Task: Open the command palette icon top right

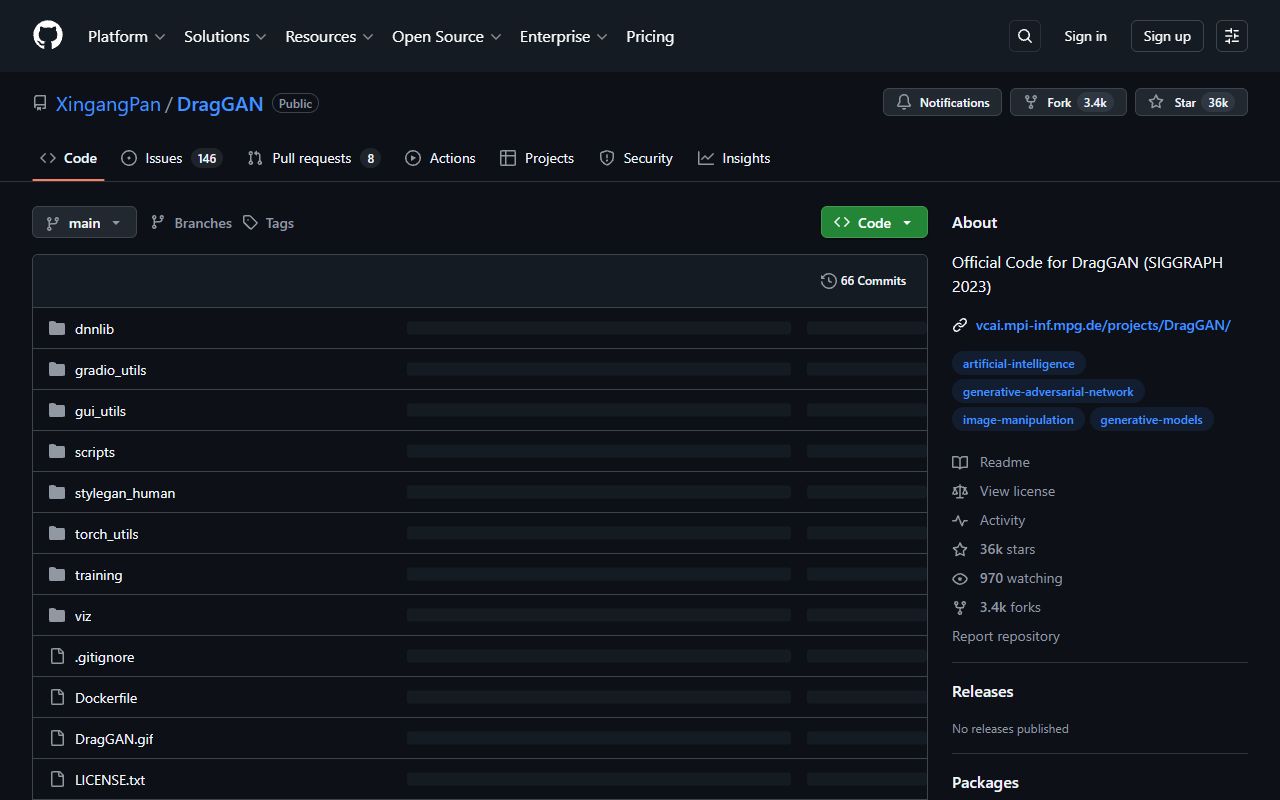Action: tap(1231, 36)
